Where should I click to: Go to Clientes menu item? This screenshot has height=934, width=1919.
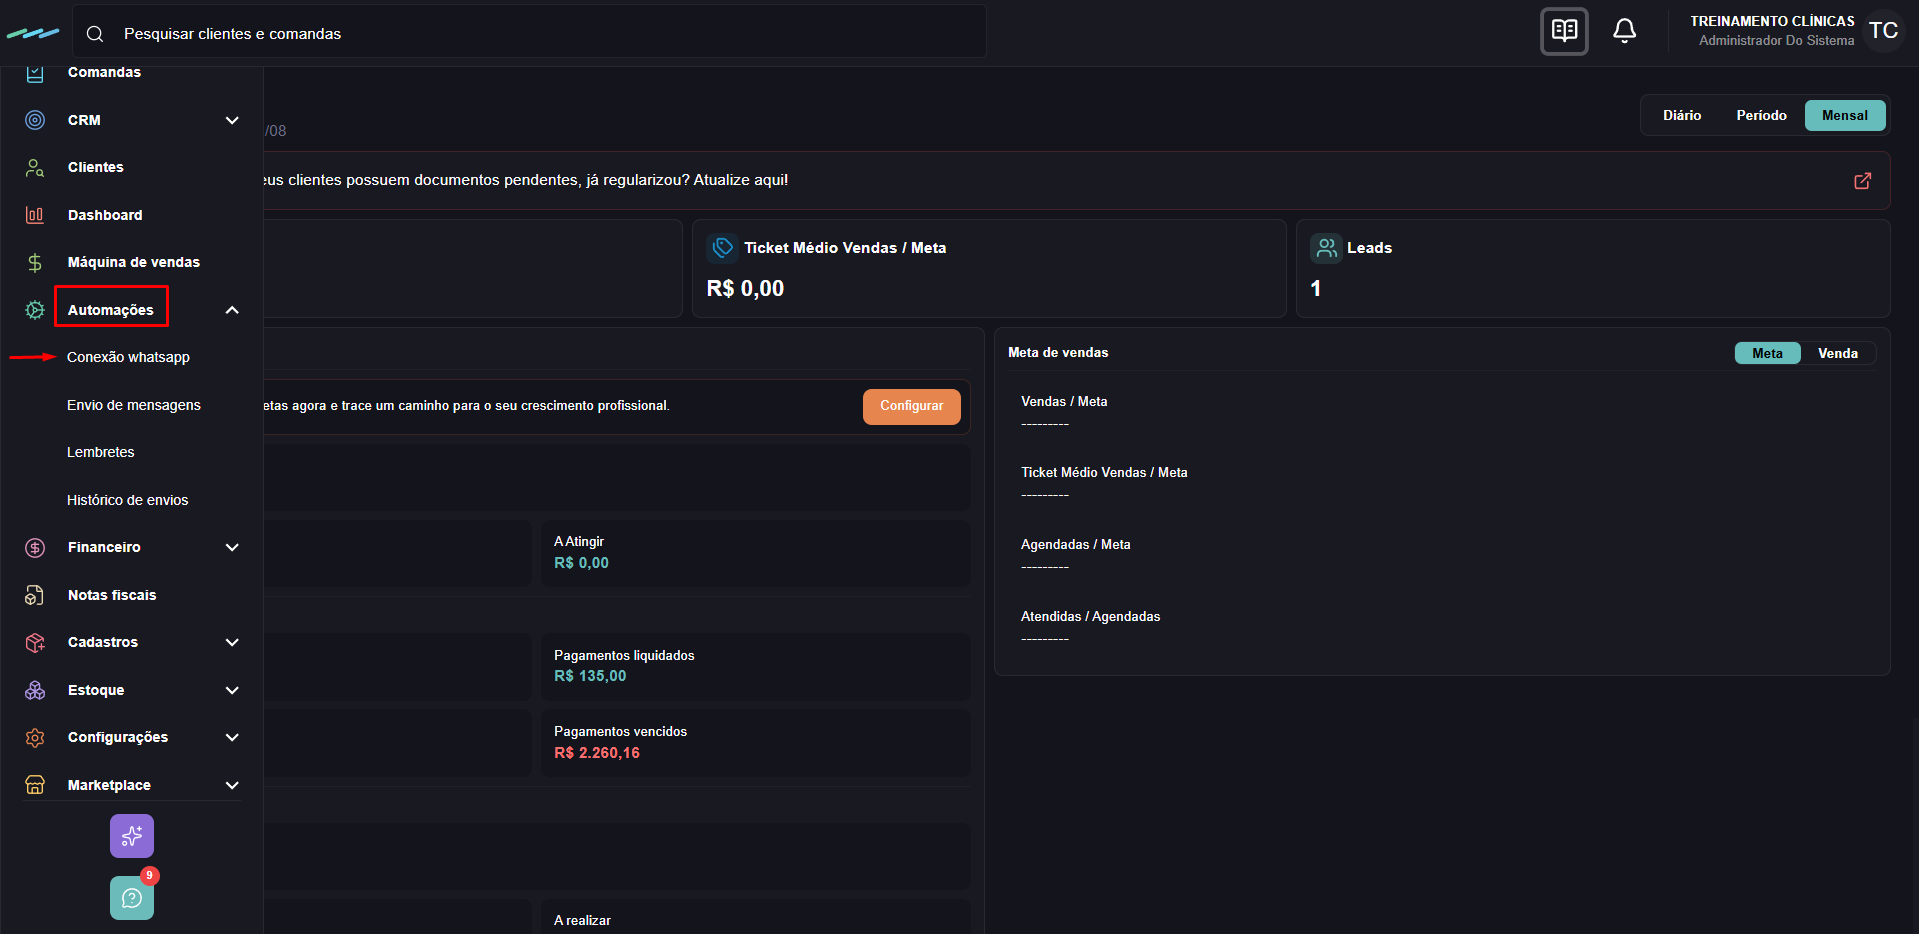coord(96,167)
